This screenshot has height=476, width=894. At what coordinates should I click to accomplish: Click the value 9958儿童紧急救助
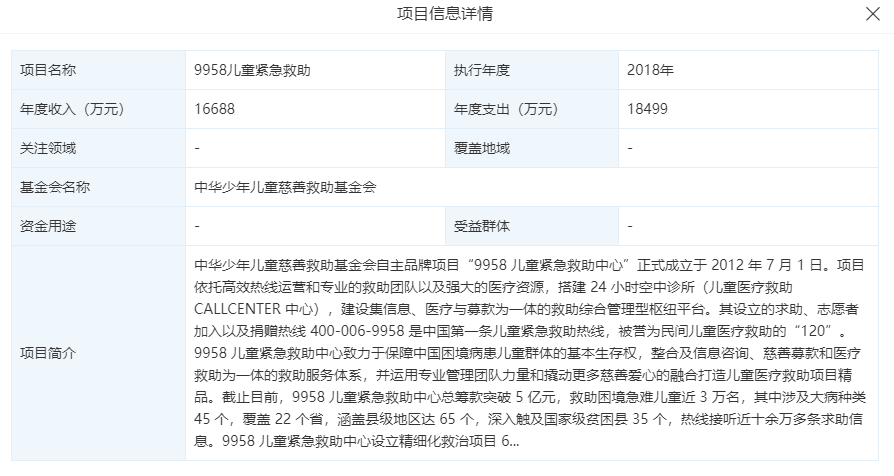pyautogui.click(x=252, y=70)
